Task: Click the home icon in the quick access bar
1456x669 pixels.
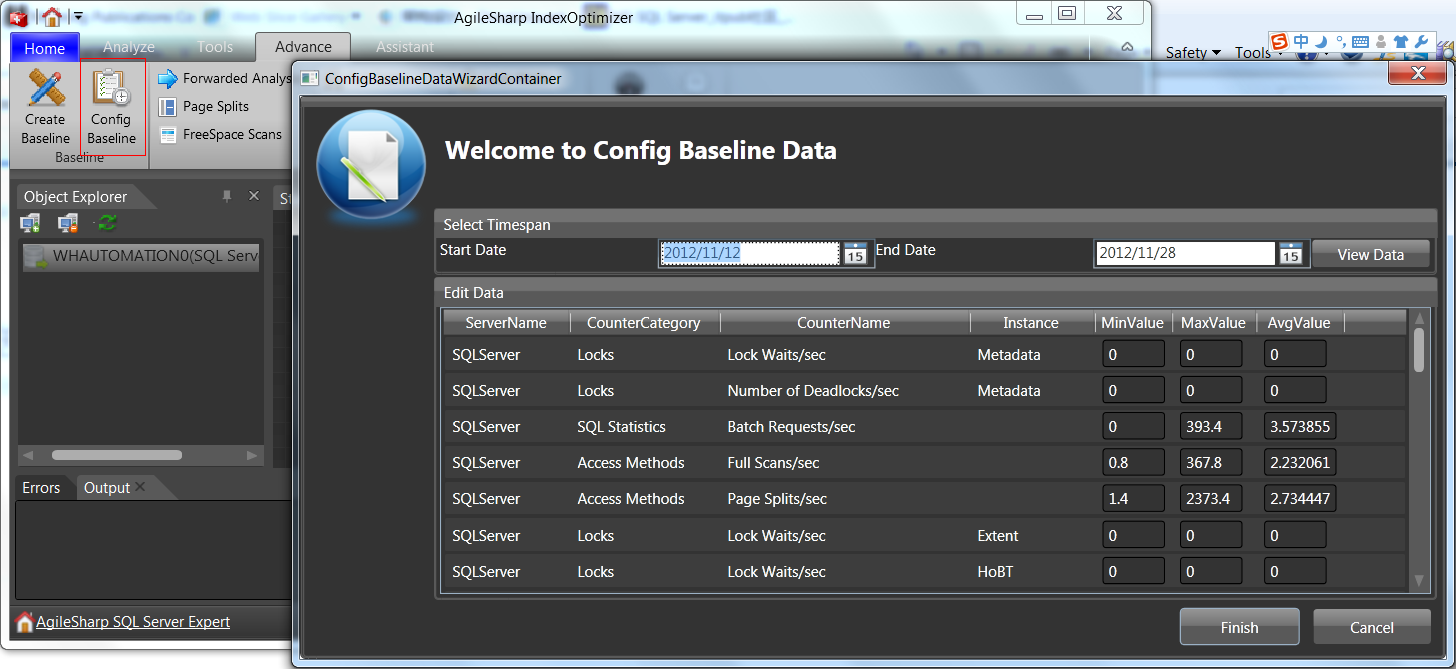Action: tap(52, 16)
